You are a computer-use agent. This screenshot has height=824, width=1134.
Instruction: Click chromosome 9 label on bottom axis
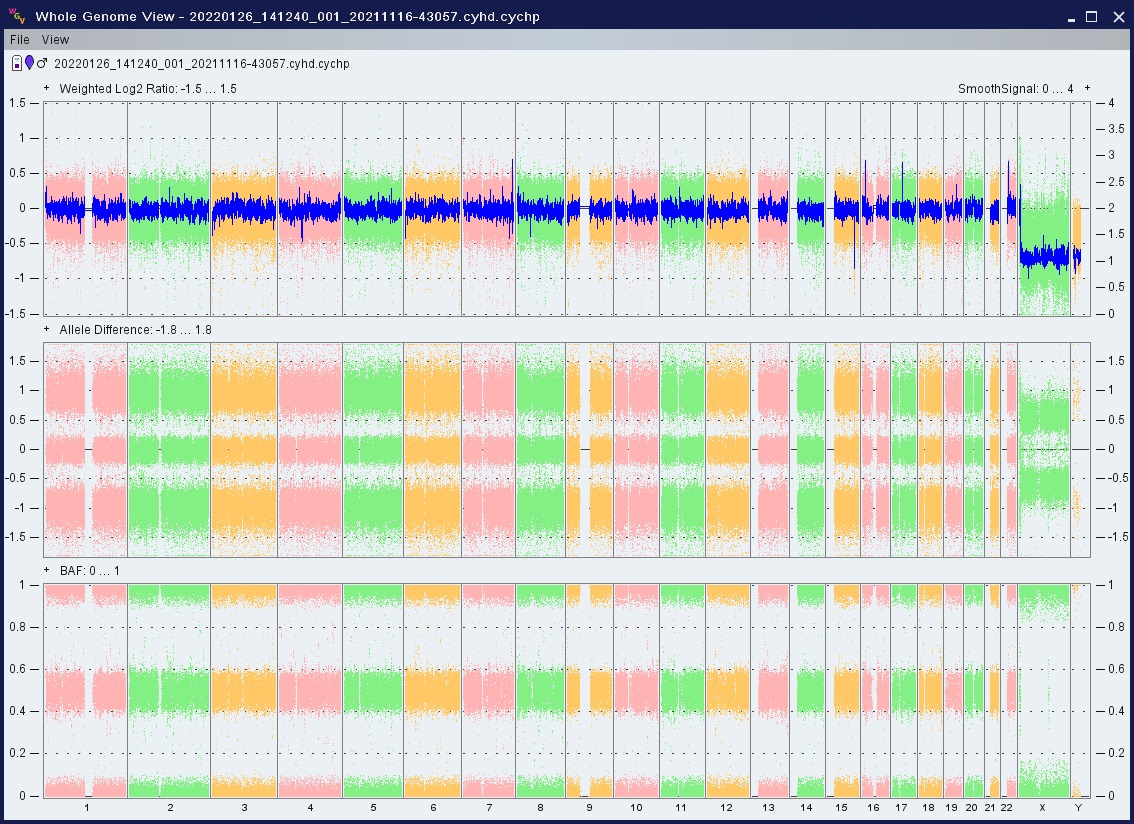(x=589, y=807)
